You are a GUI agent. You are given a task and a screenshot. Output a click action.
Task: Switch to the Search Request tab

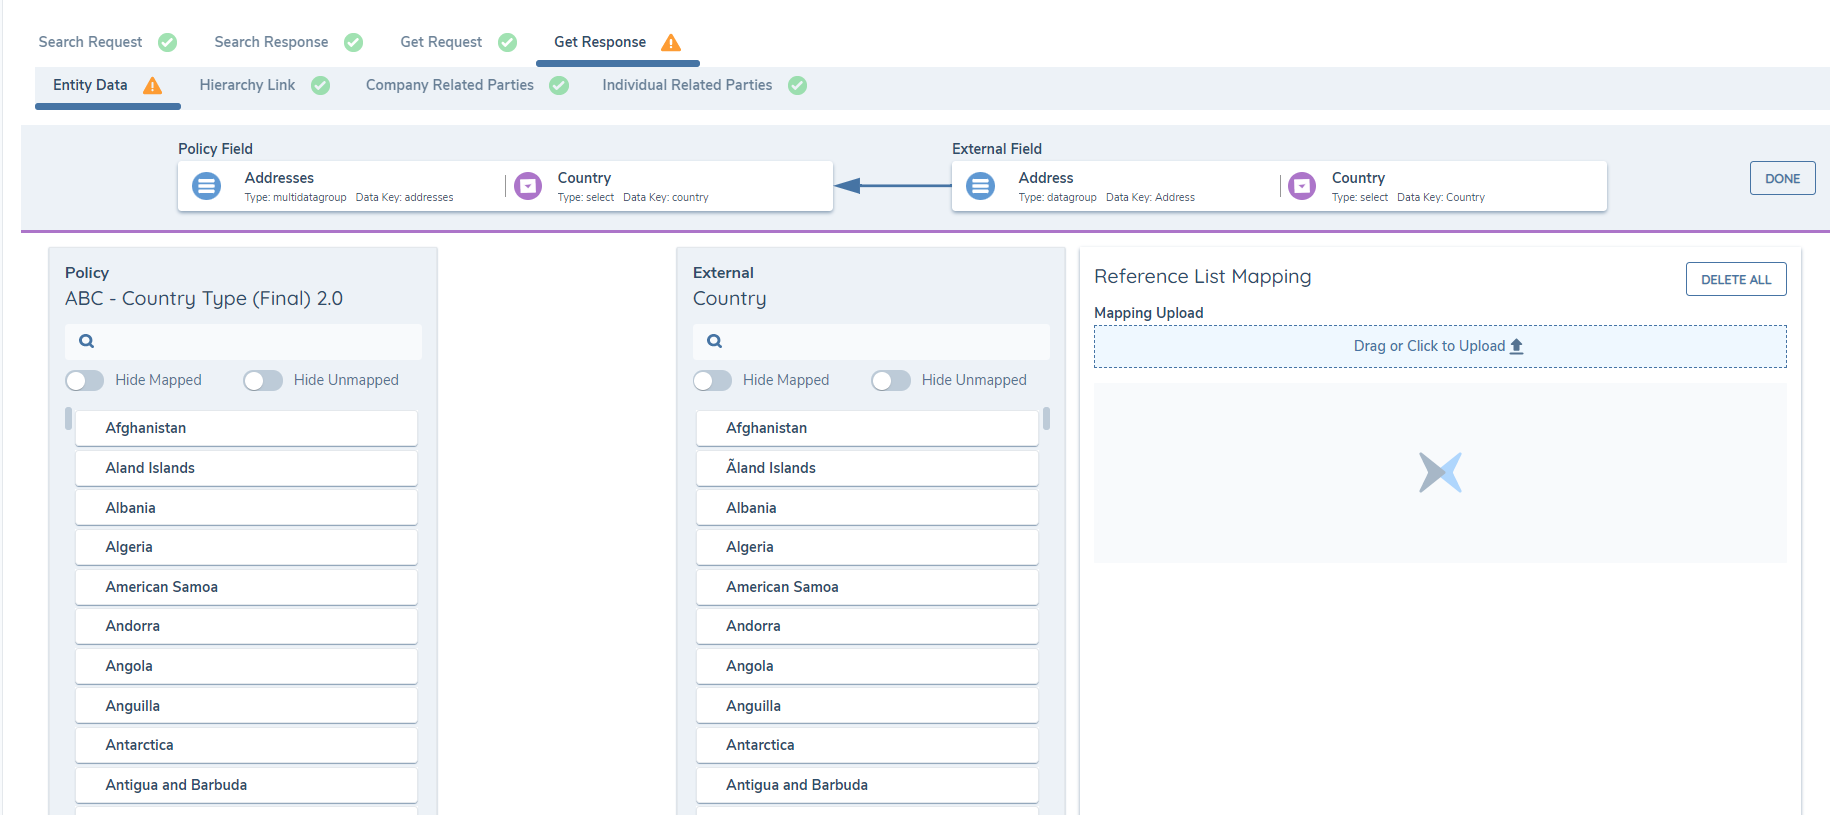pos(91,42)
